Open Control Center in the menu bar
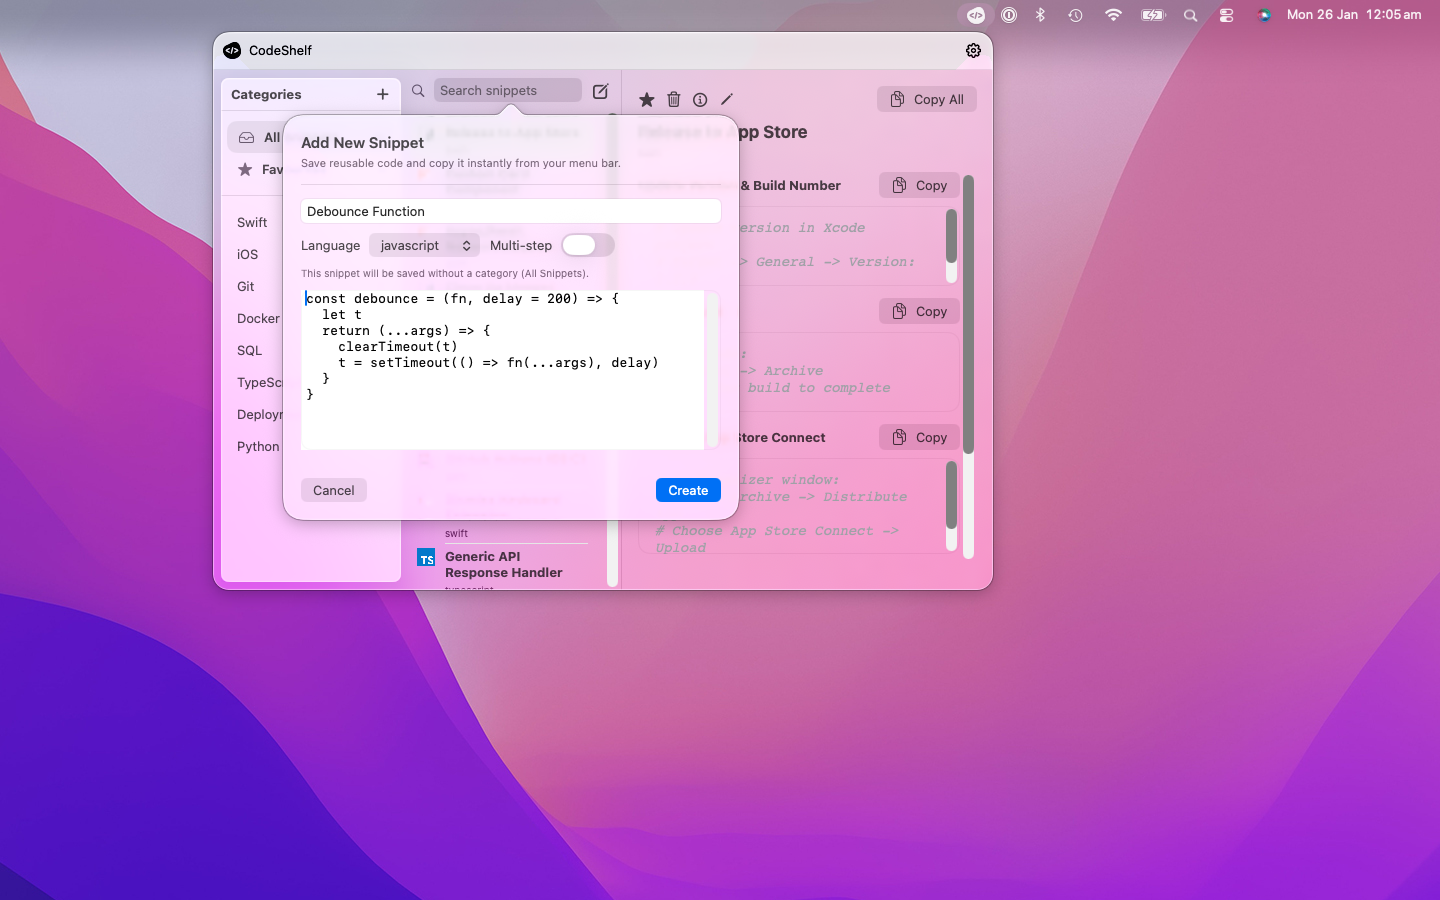Screen dimensions: 1440x900 point(1226,14)
